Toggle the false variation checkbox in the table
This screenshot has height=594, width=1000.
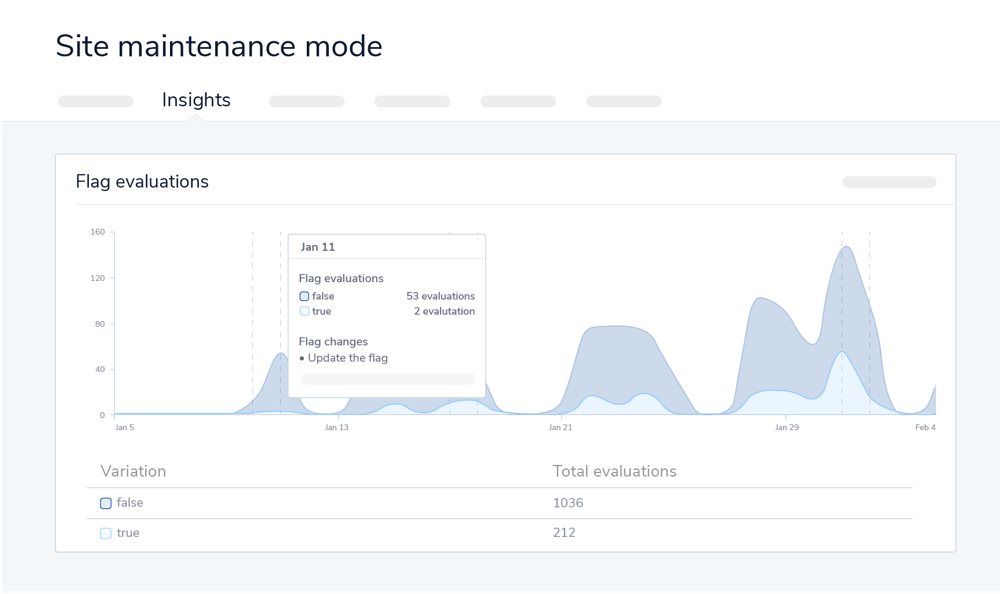point(106,503)
